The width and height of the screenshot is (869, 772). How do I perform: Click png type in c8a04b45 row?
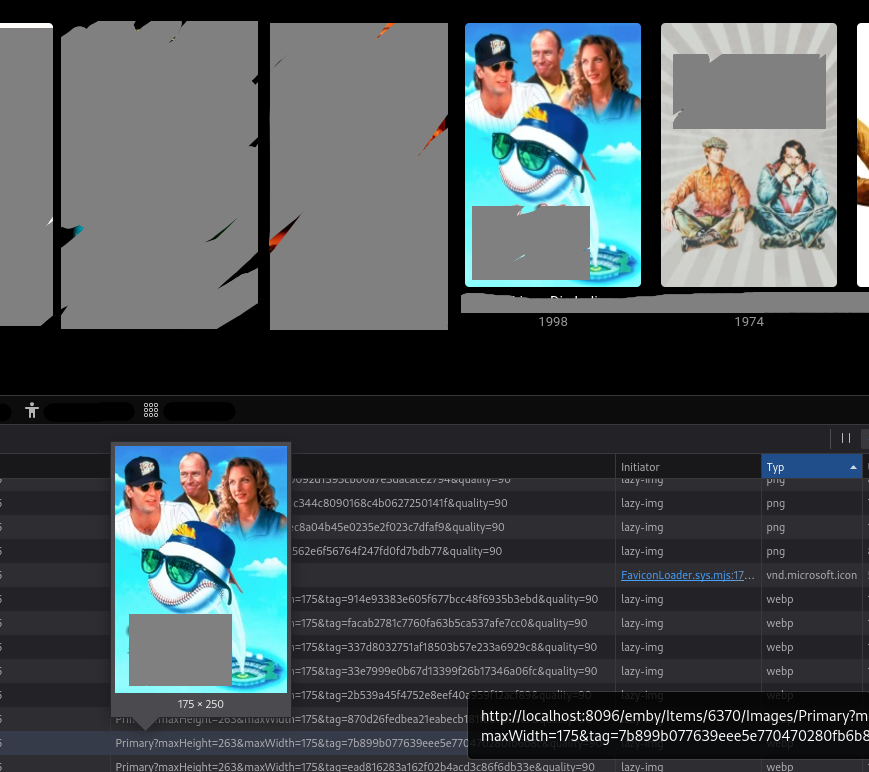pos(775,527)
